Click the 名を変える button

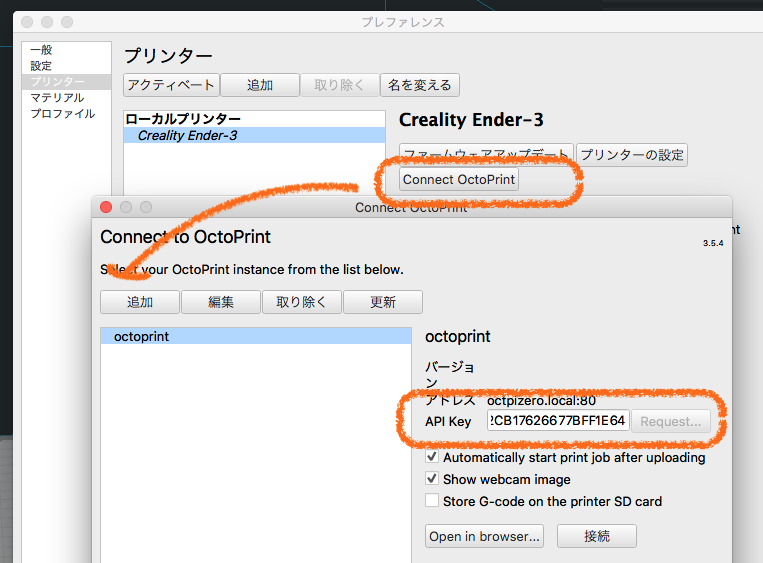(x=419, y=85)
